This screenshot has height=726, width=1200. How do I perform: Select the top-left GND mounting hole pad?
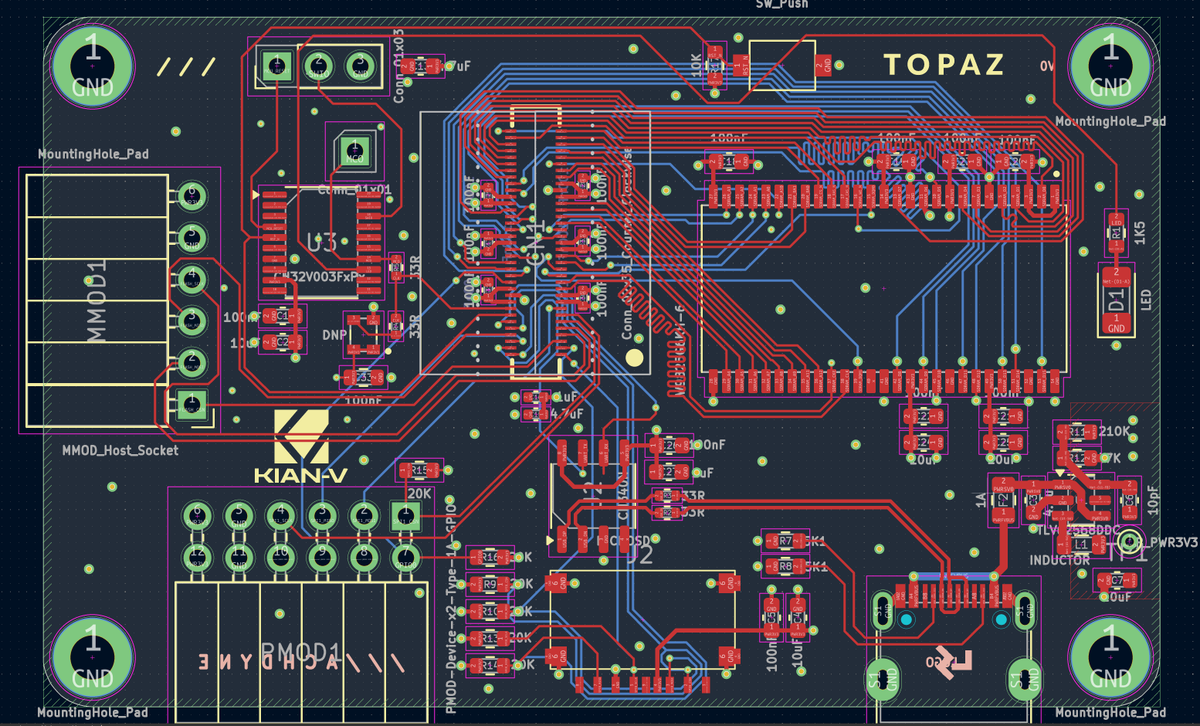coord(92,67)
